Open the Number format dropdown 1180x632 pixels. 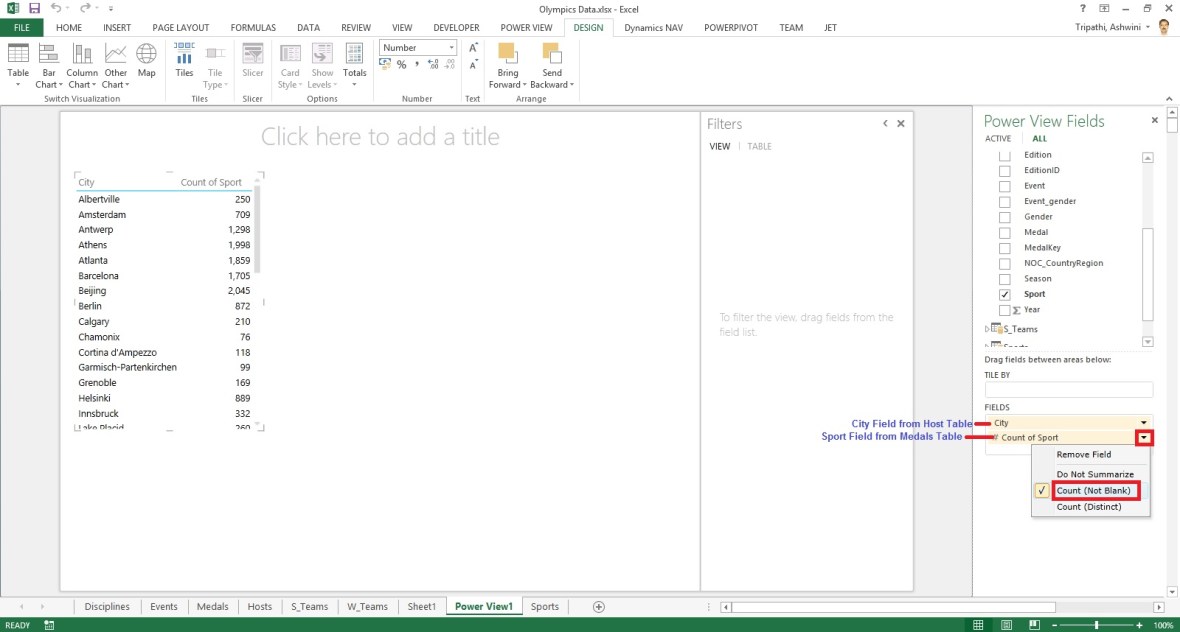click(451, 48)
